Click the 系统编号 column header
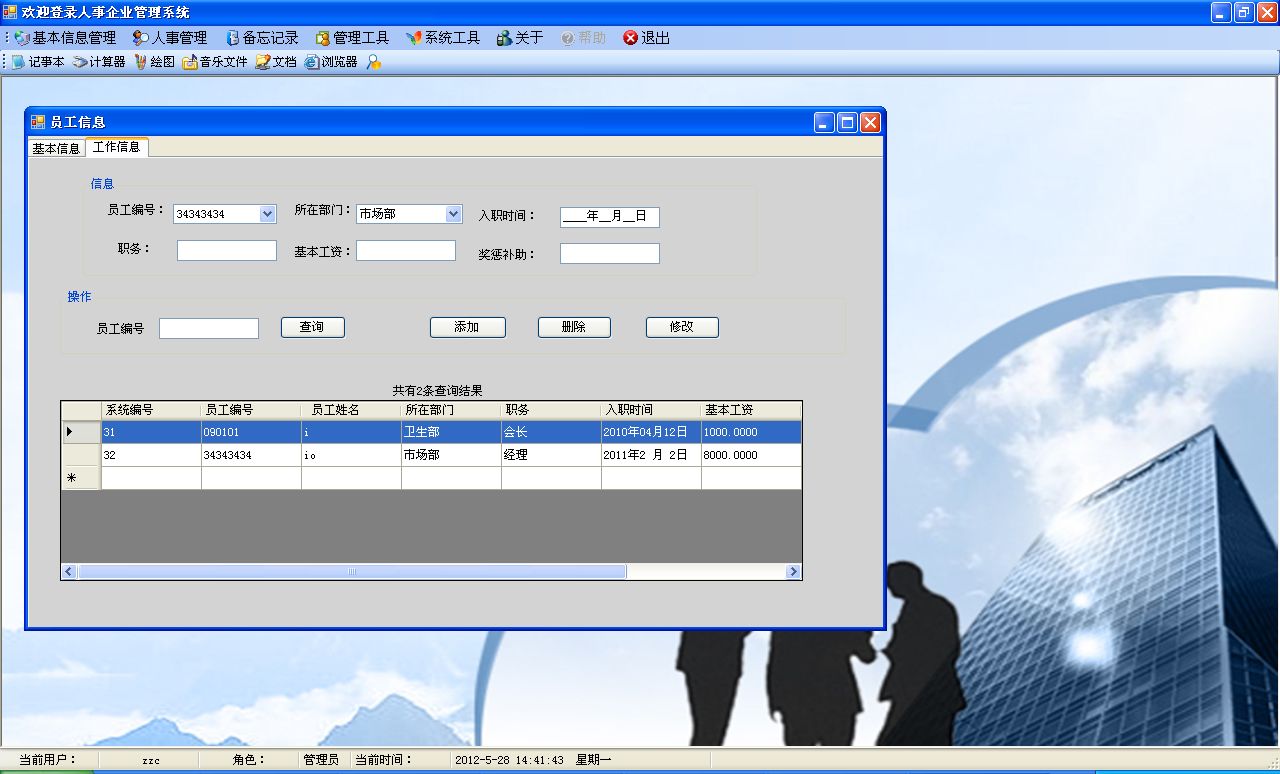This screenshot has width=1280, height=774. click(151, 410)
